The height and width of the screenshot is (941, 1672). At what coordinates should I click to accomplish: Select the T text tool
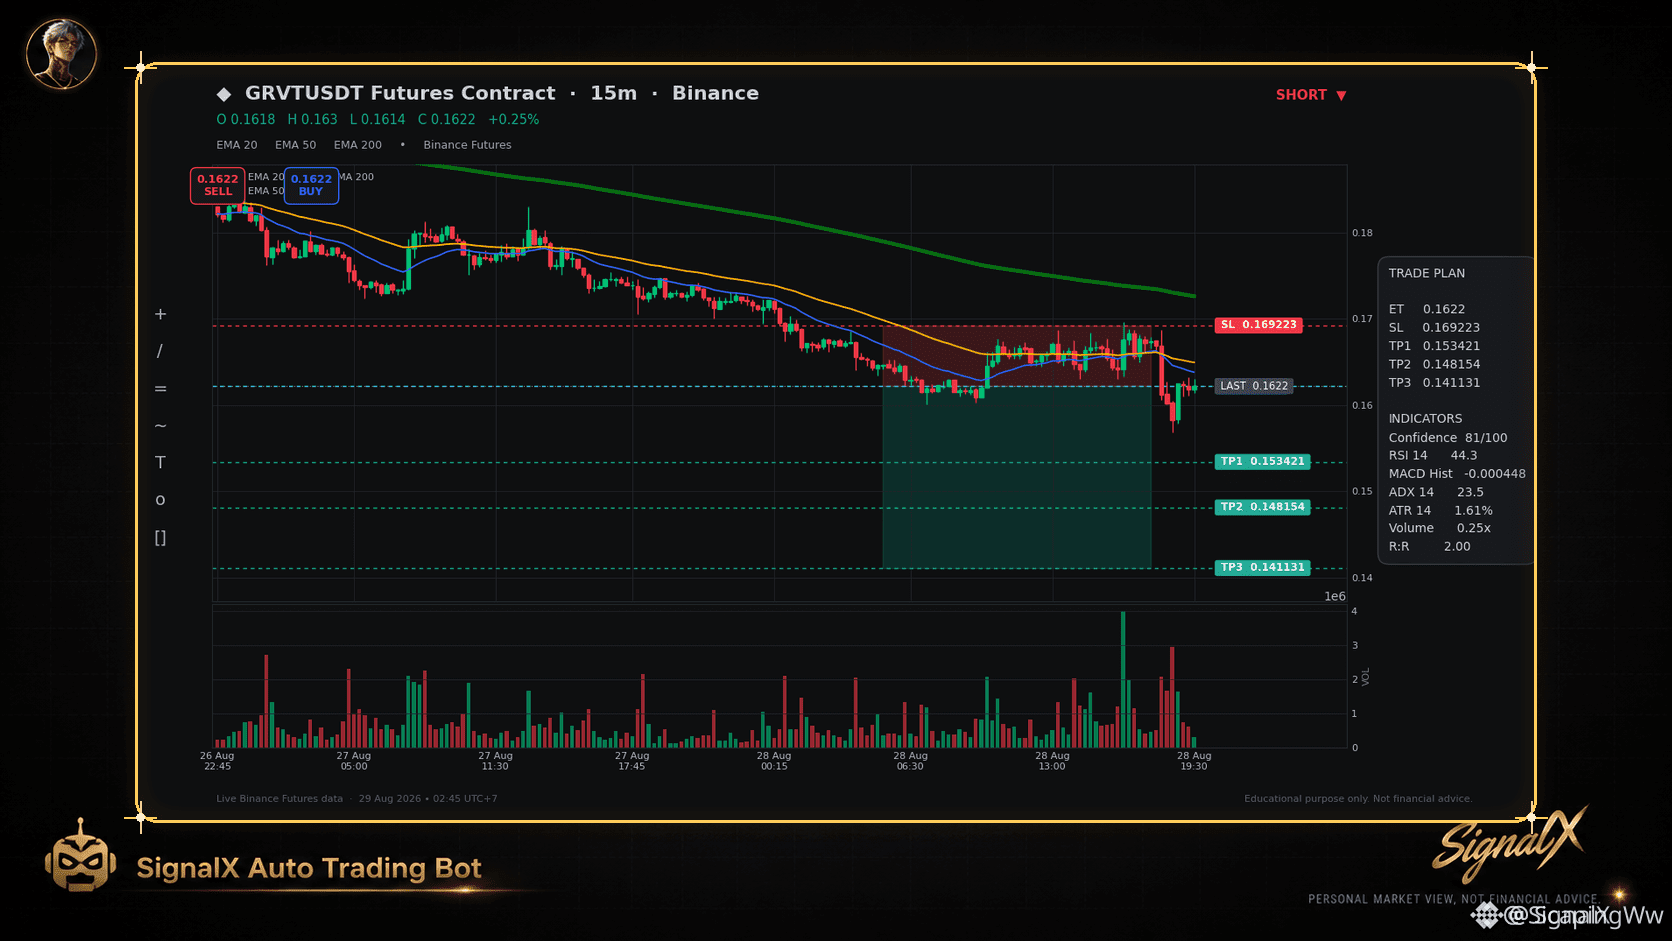point(160,463)
